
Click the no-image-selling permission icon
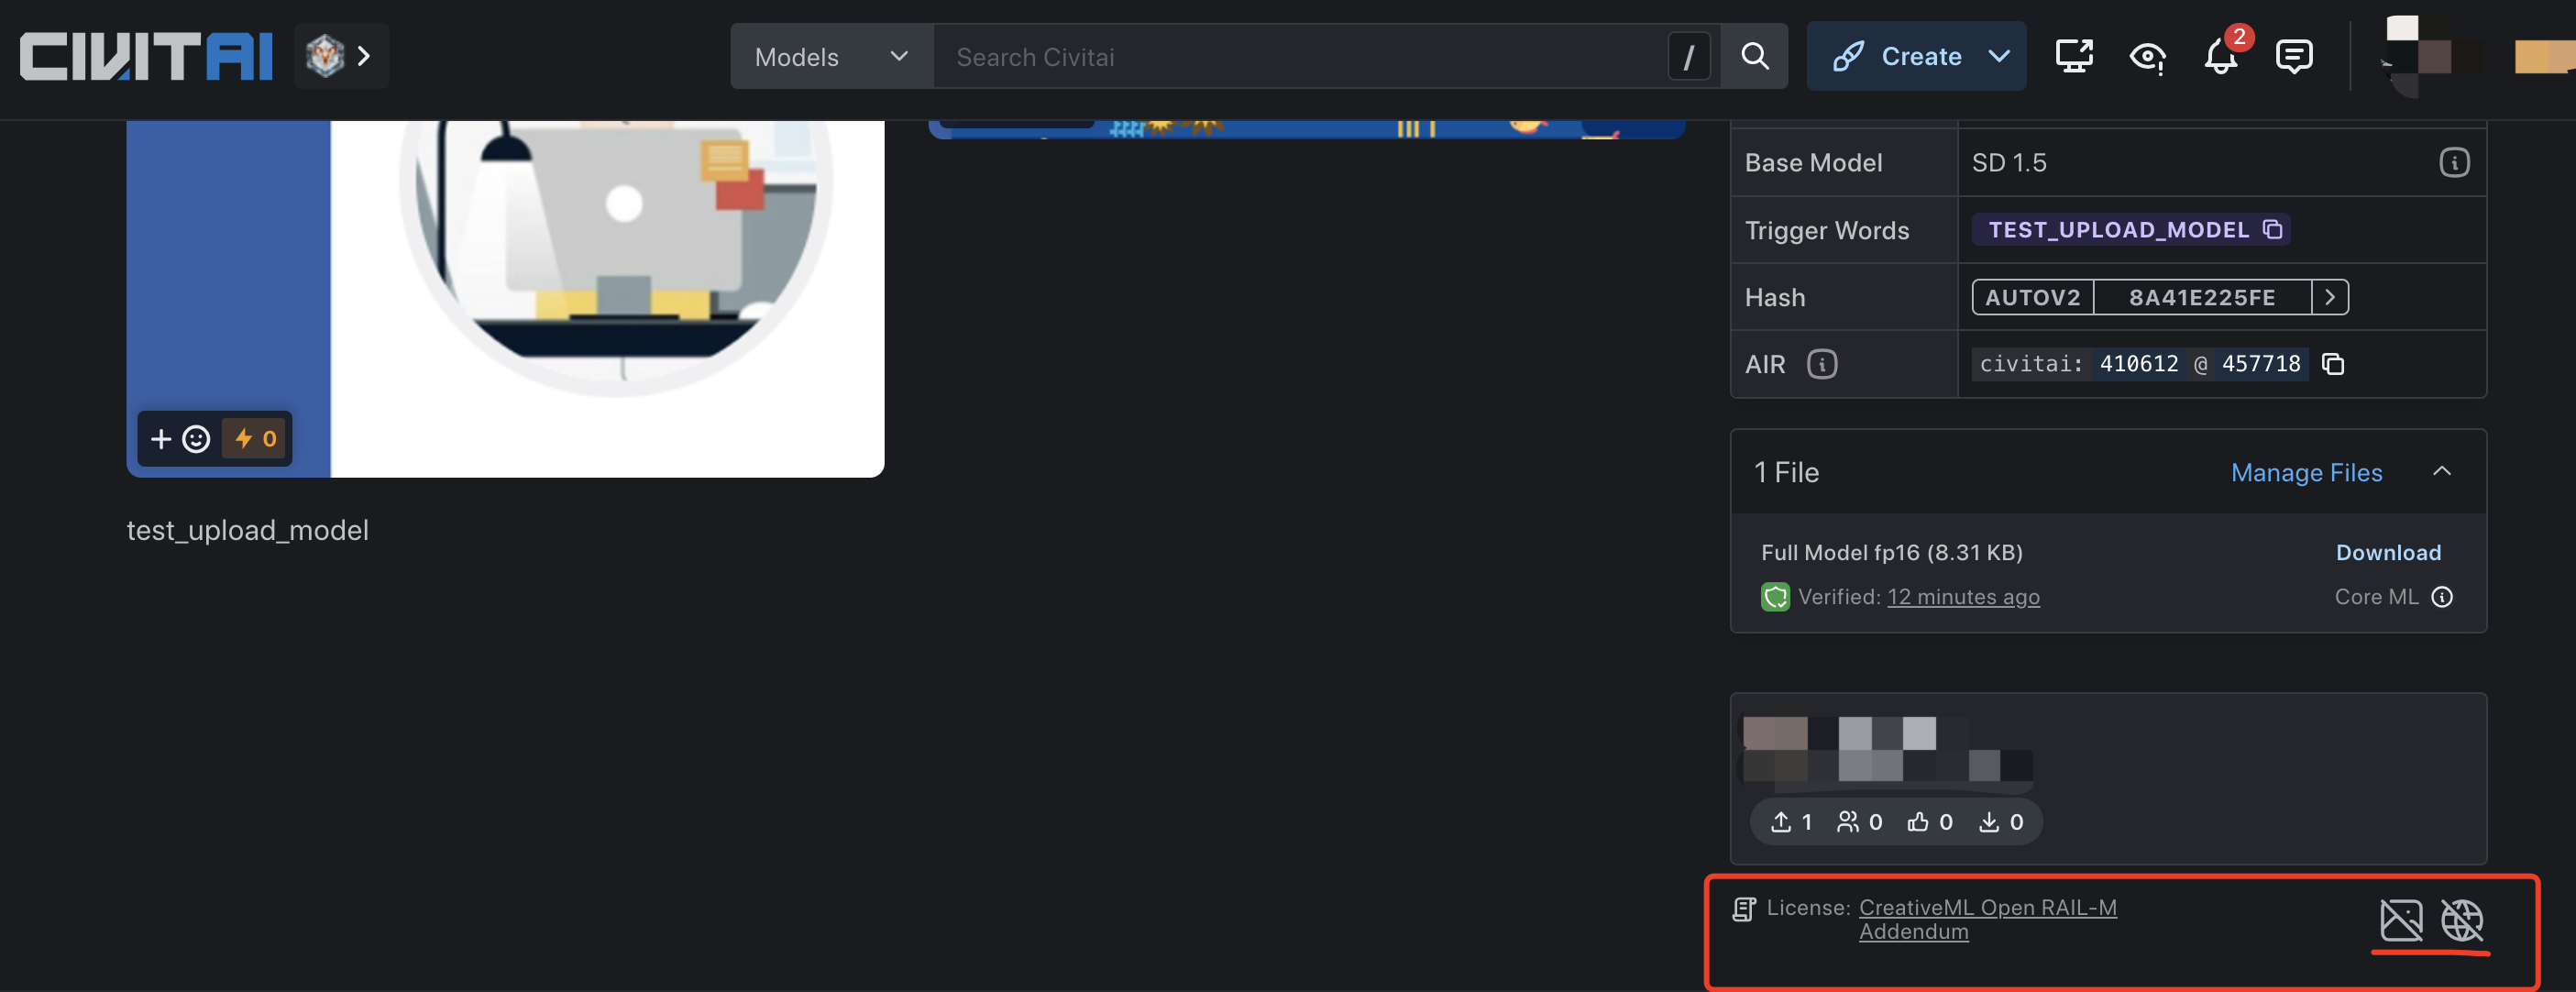click(2401, 920)
